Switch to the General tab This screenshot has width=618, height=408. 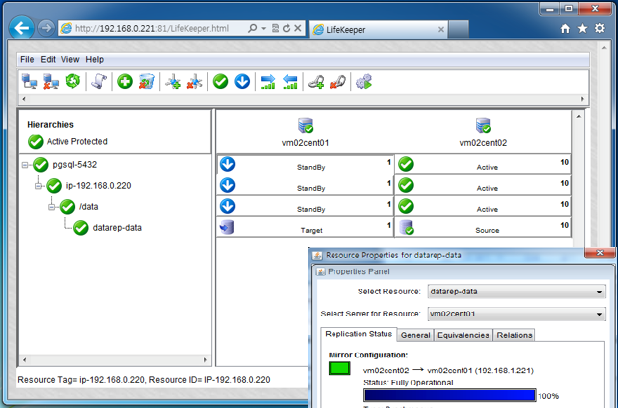(x=415, y=335)
